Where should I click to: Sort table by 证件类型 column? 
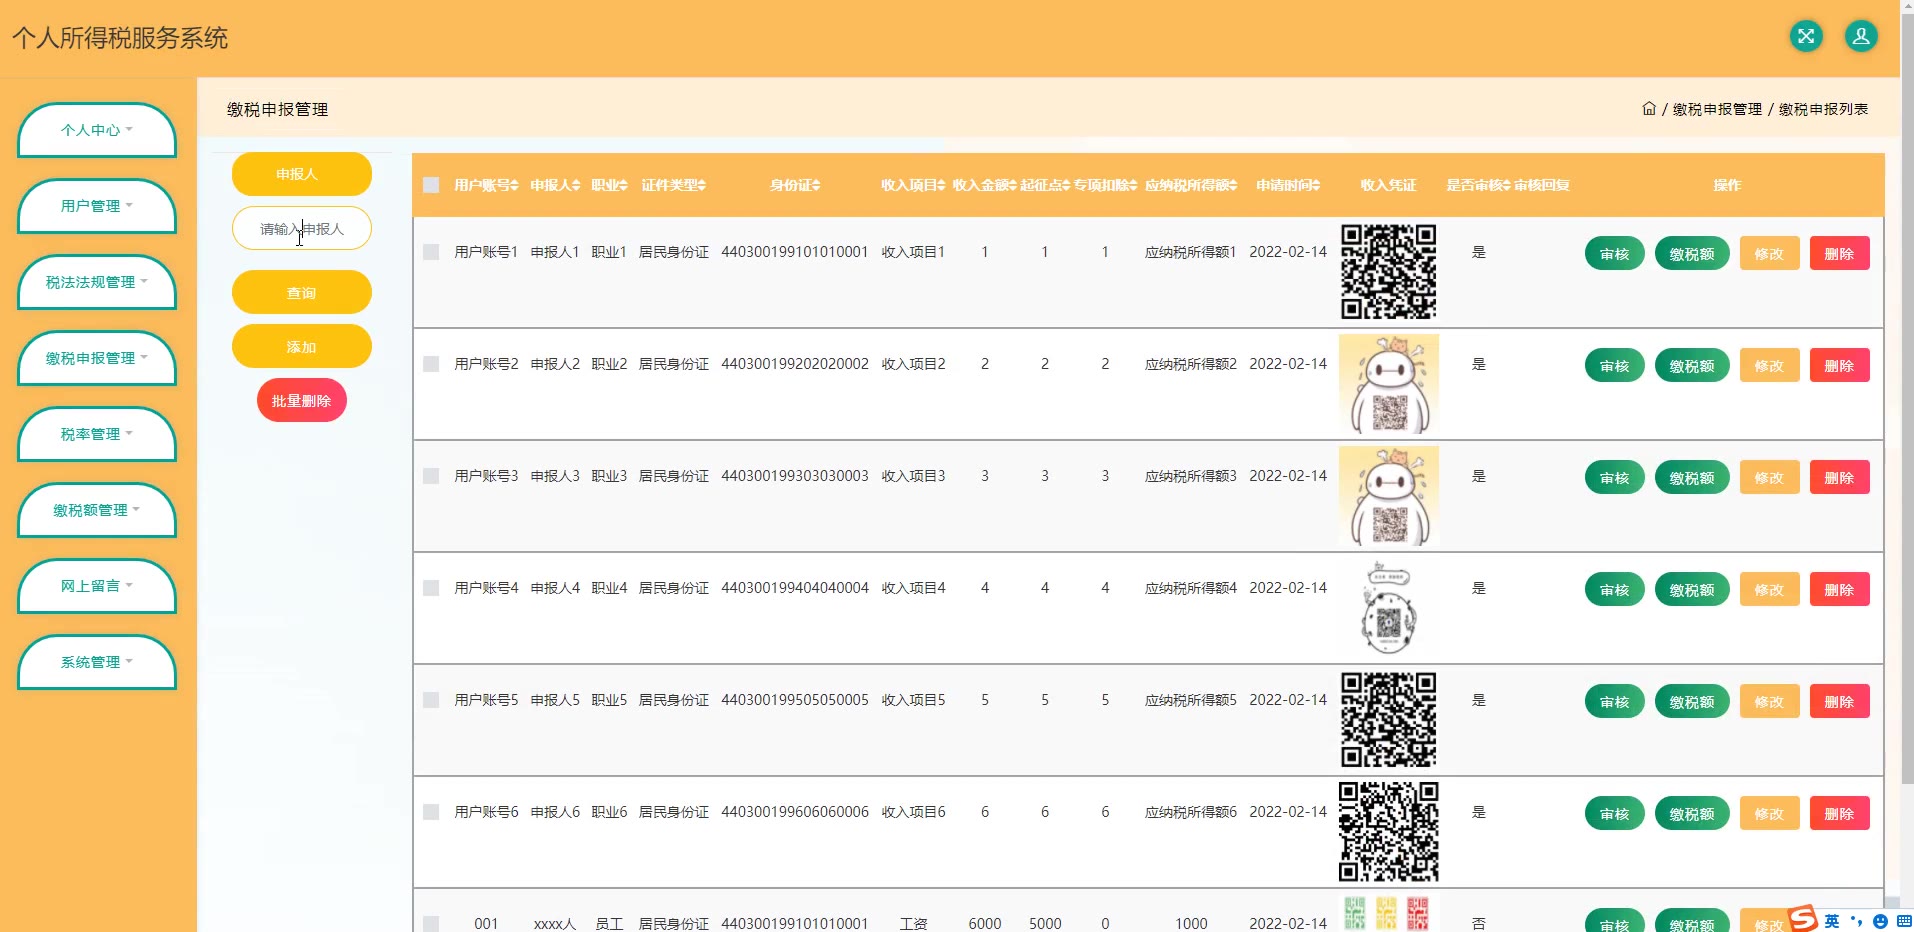pyautogui.click(x=673, y=185)
